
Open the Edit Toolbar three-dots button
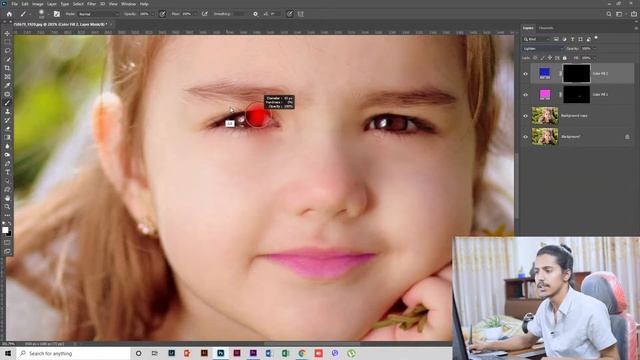click(x=7, y=215)
